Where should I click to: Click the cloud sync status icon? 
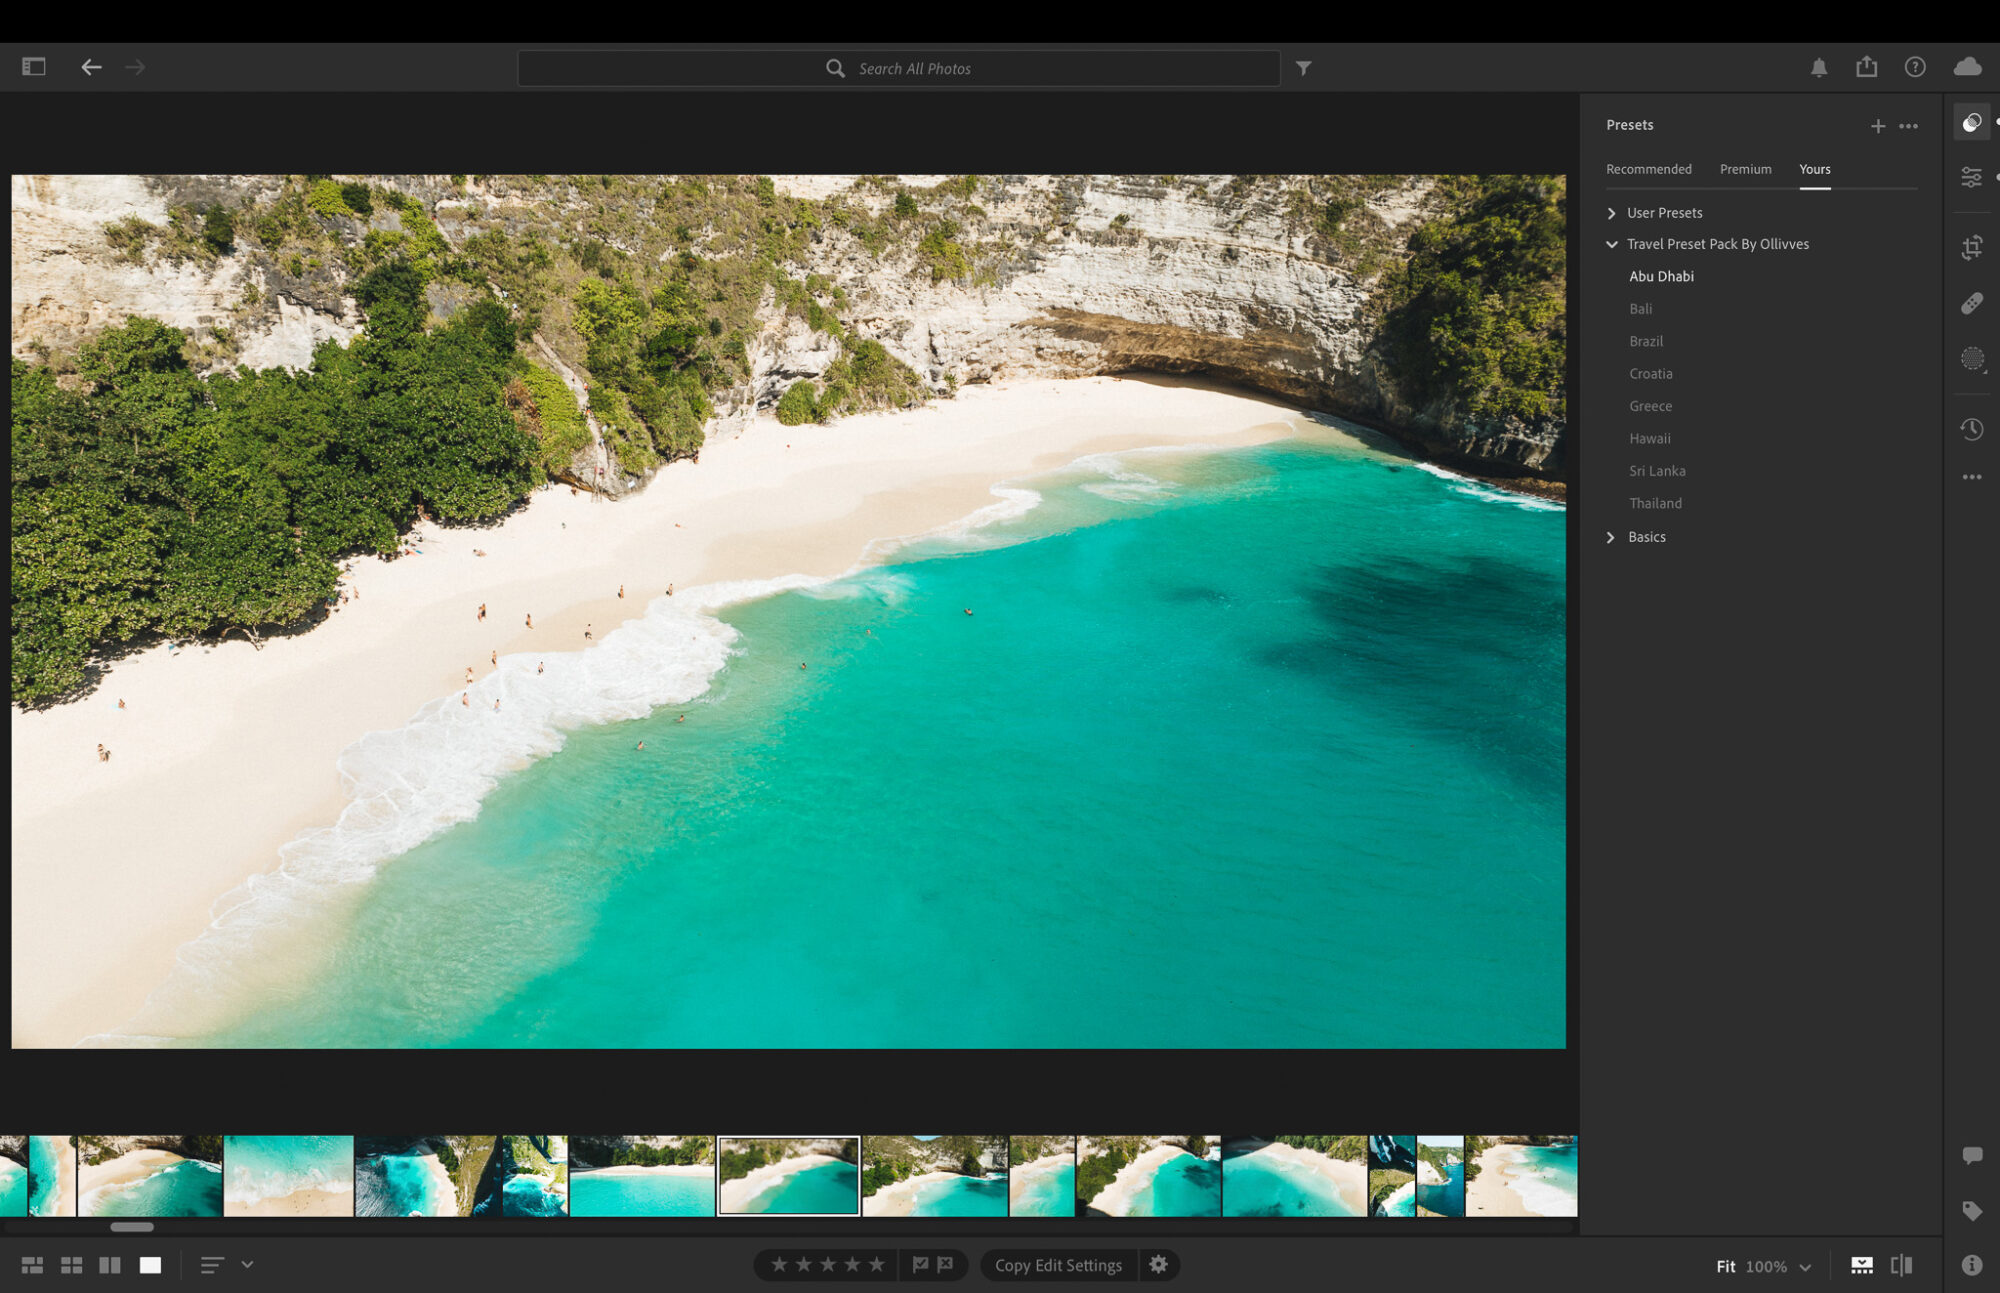click(1966, 67)
